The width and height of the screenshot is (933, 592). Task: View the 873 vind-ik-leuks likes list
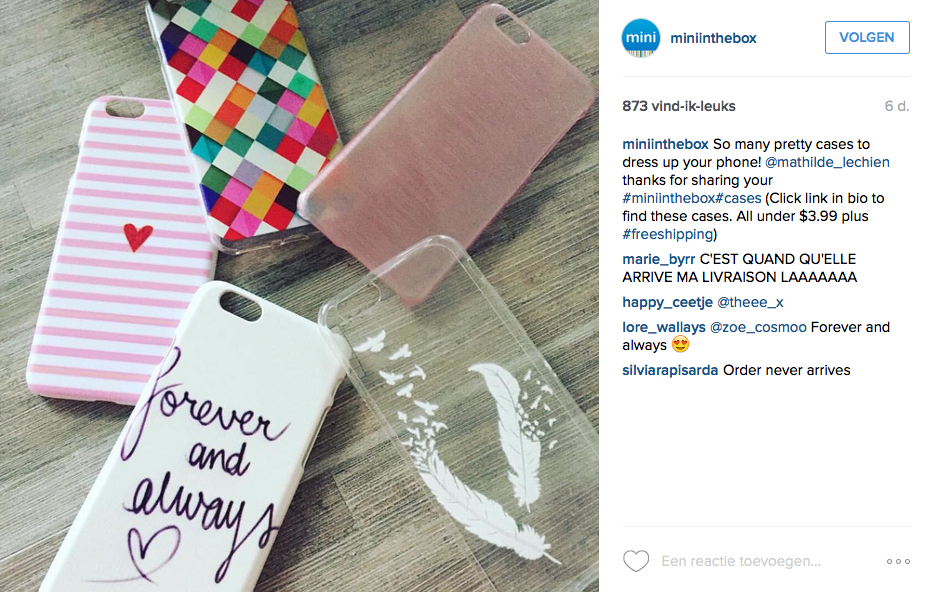point(679,107)
